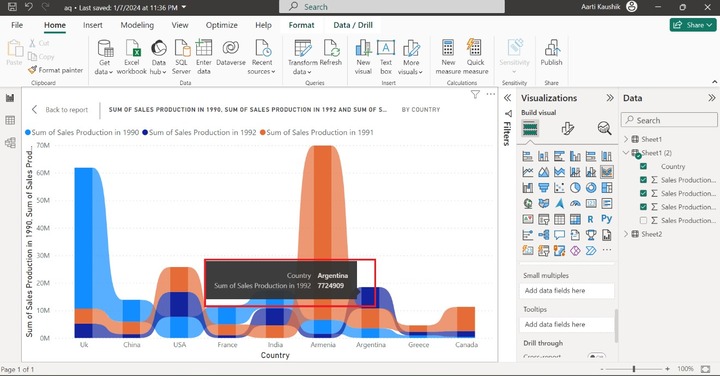Select the Ribbon chart visual
The image size is (720, 376).
(x=607, y=172)
